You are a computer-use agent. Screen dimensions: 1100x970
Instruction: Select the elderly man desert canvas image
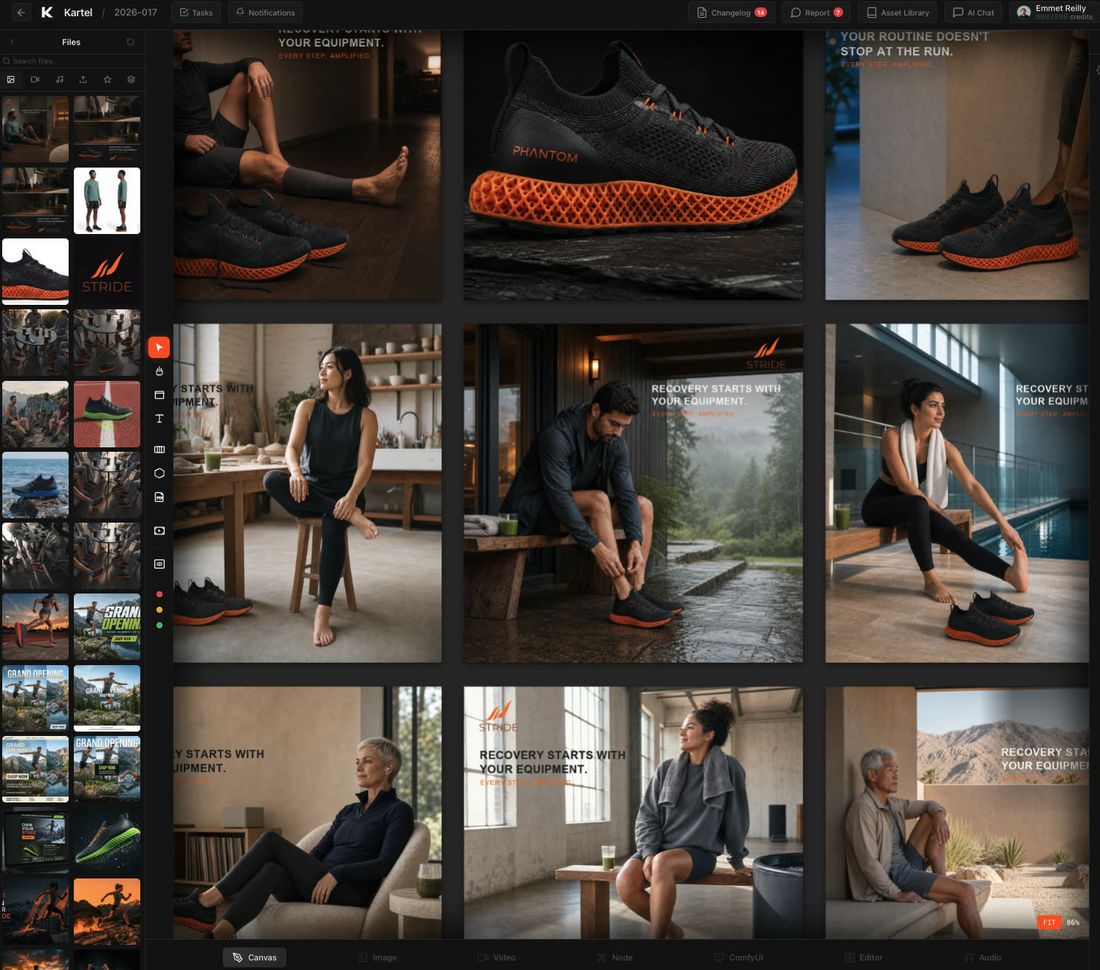click(x=957, y=812)
